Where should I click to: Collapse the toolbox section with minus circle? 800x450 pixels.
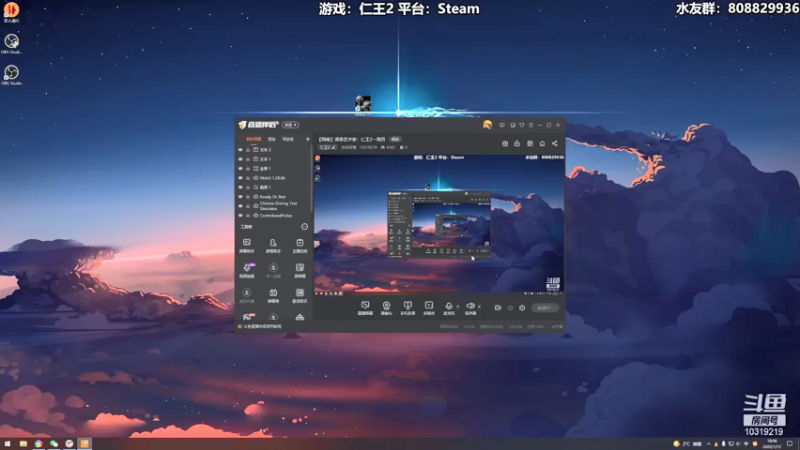click(304, 226)
